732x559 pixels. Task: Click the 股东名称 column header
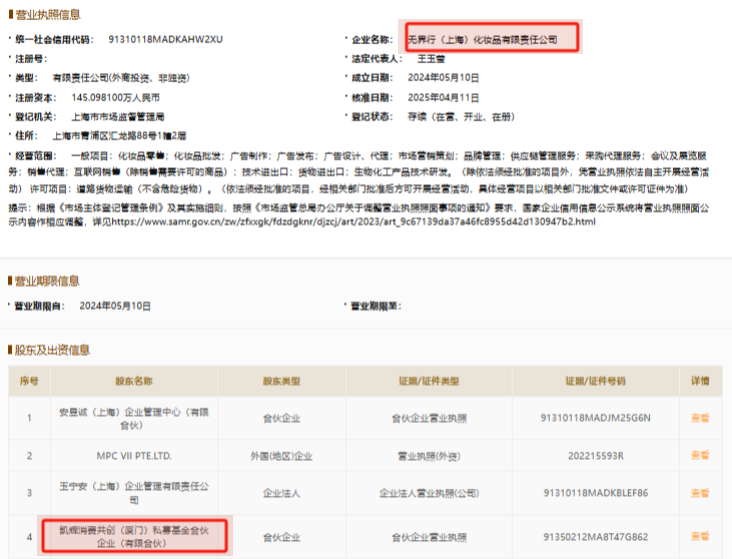134,381
